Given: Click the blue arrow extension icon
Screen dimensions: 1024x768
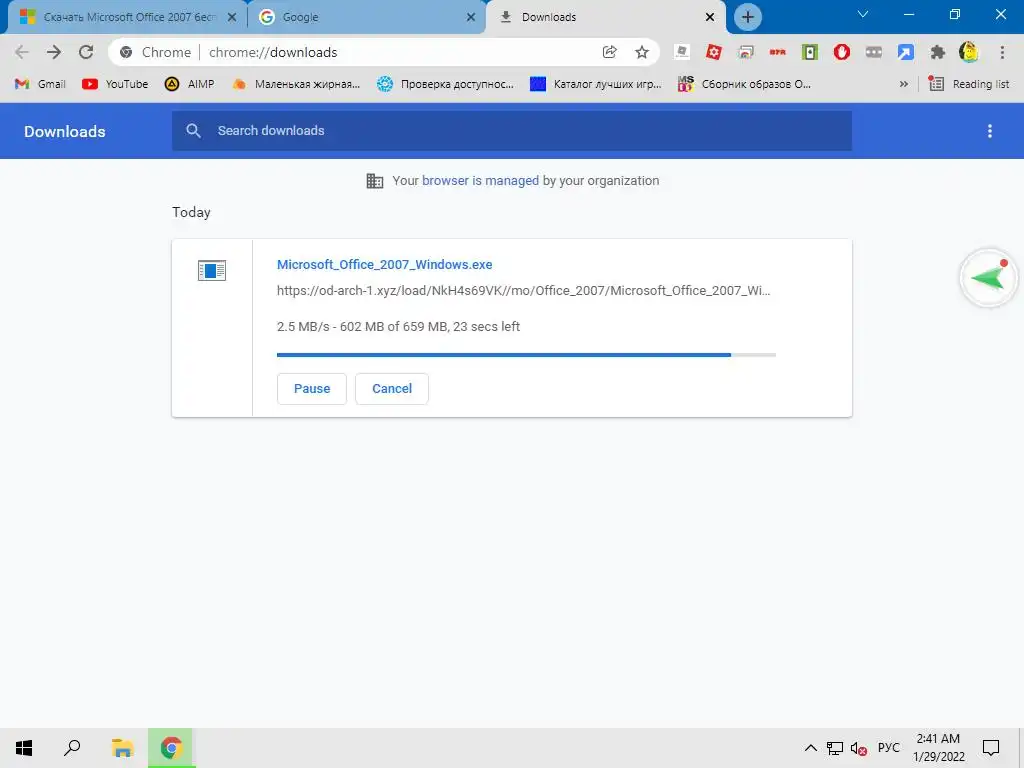Looking at the screenshot, I should (x=906, y=52).
